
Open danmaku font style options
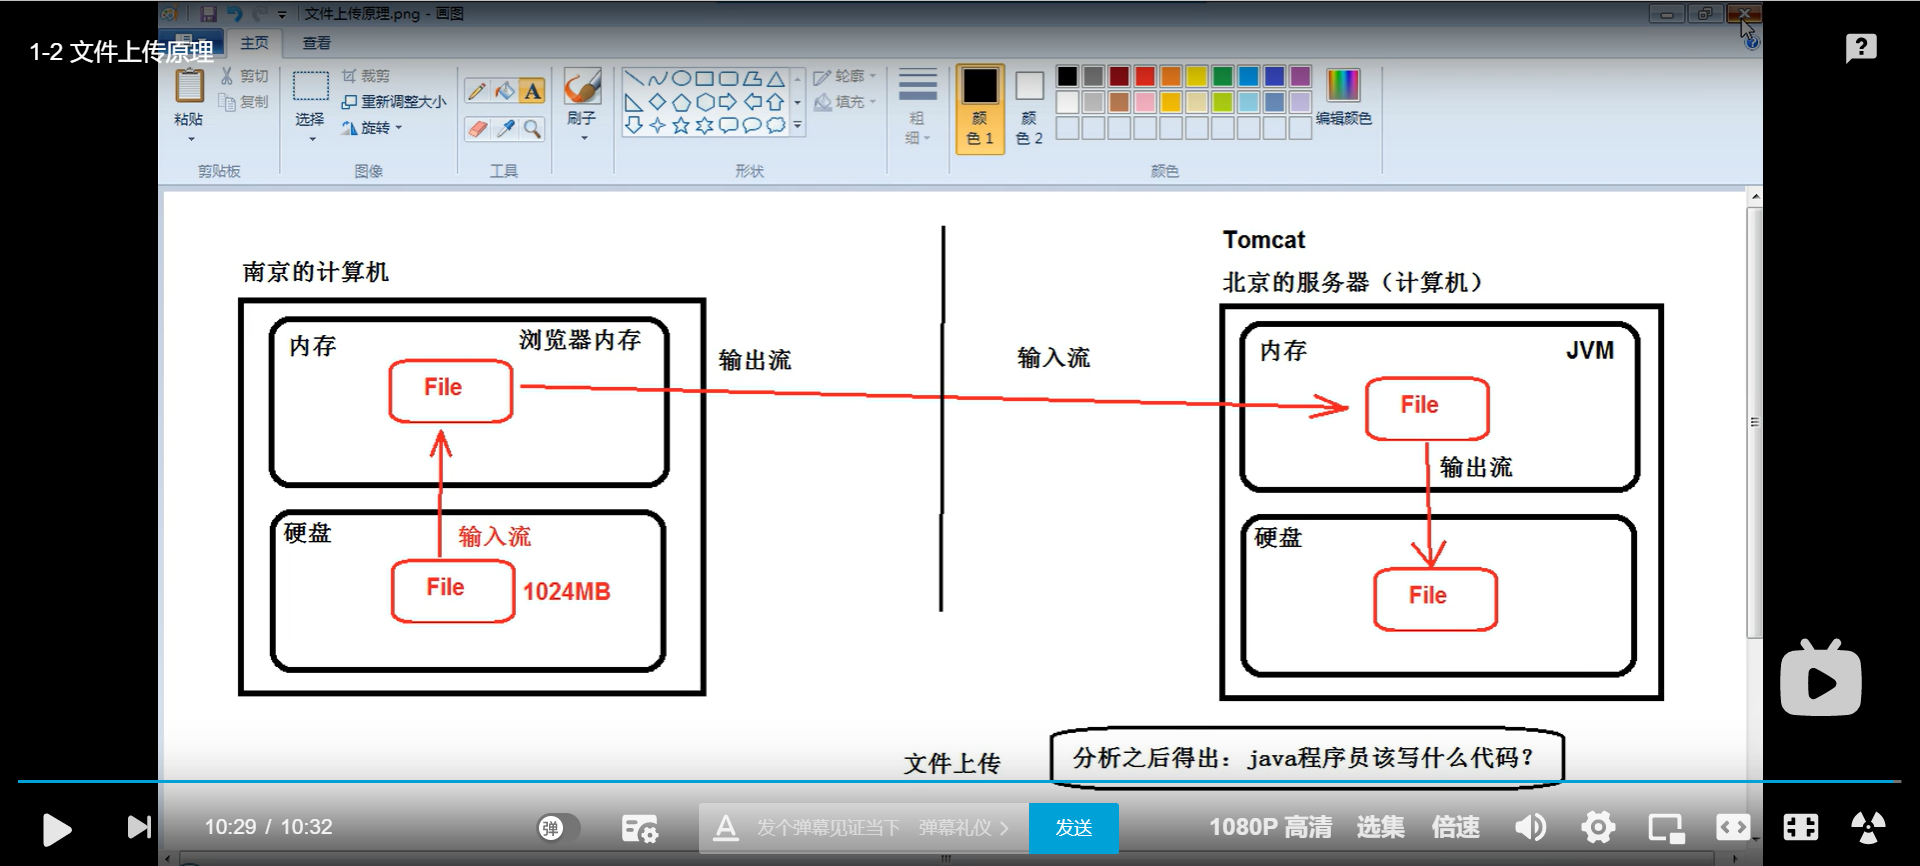pyautogui.click(x=726, y=828)
